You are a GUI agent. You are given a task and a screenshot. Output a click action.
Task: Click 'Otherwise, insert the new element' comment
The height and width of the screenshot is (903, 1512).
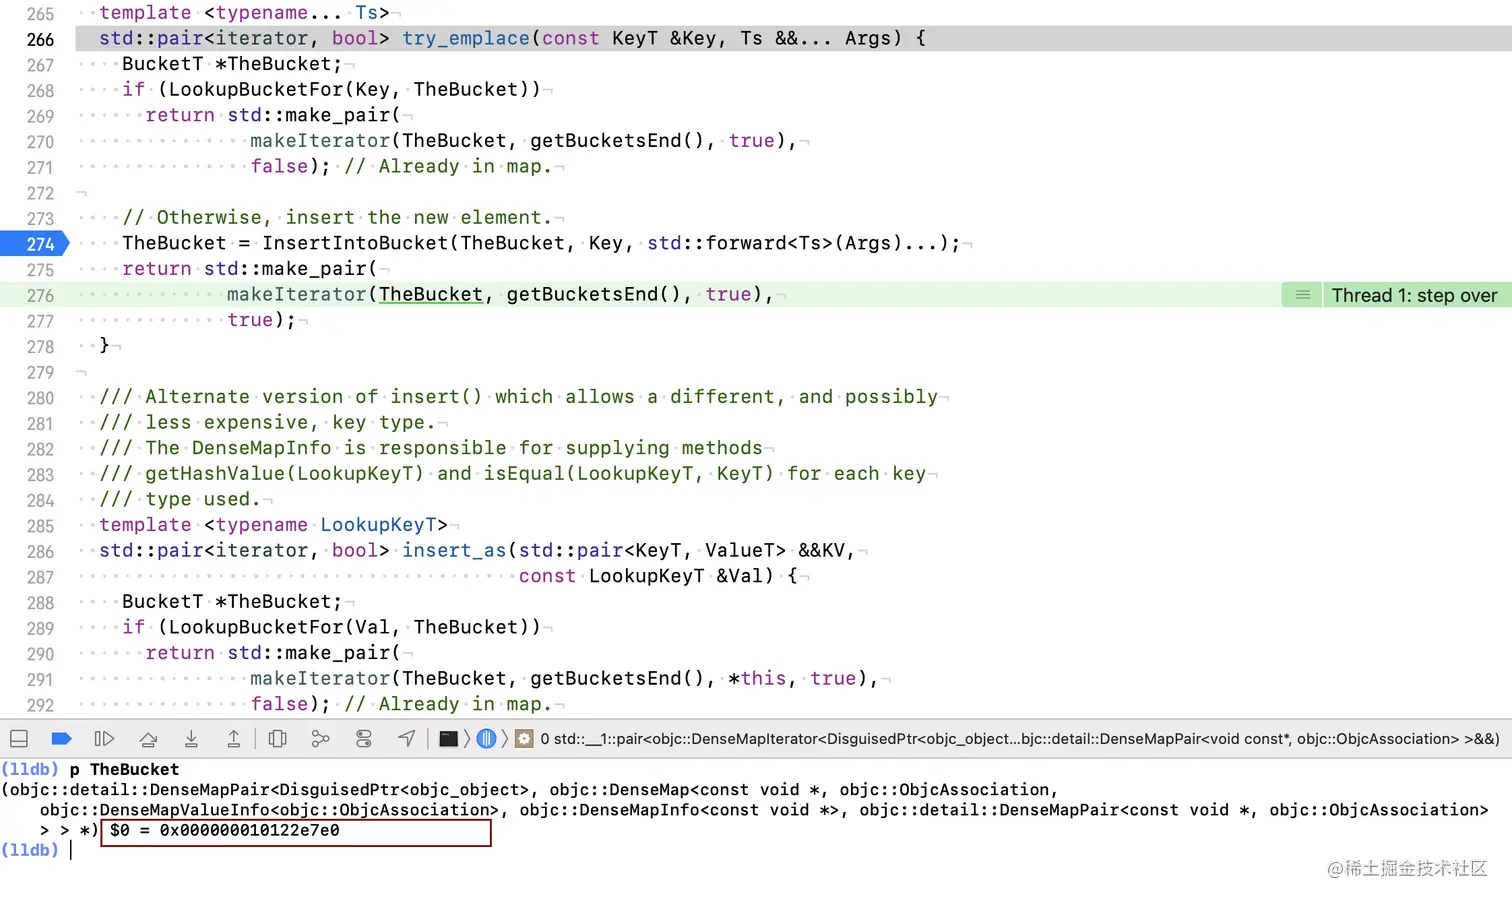[337, 217]
